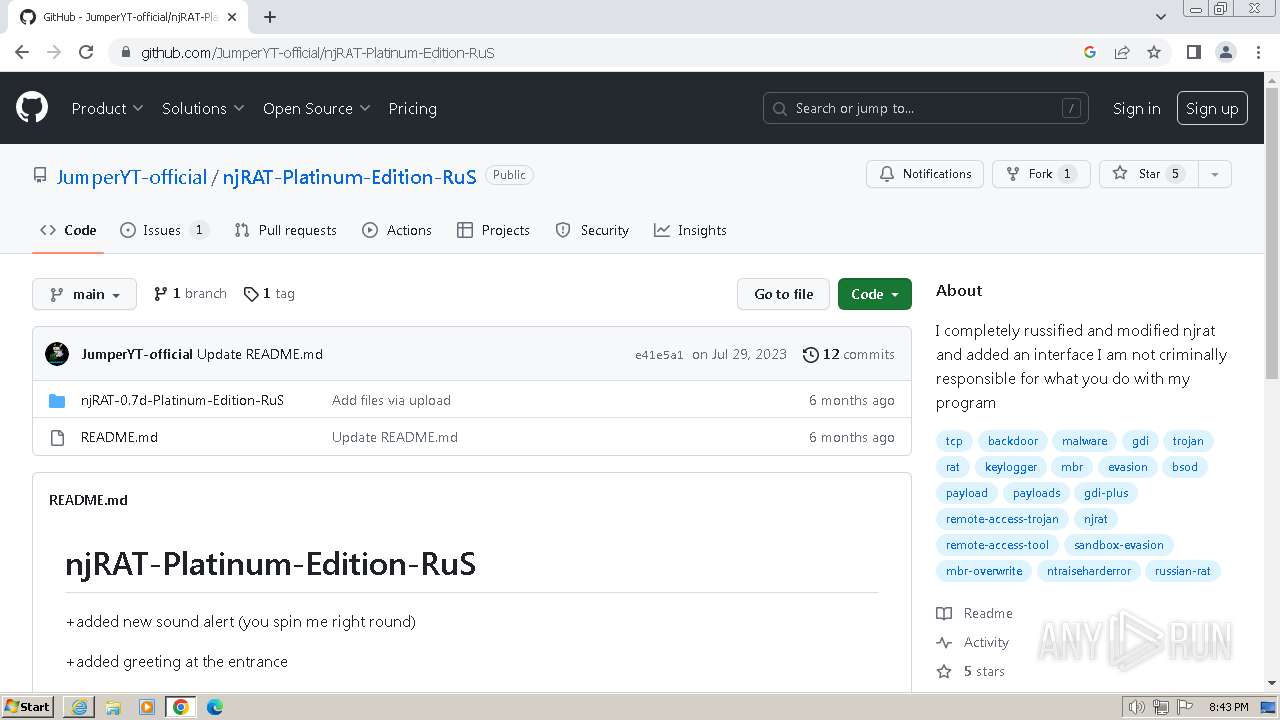Click the Start button on taskbar
The width and height of the screenshot is (1280, 720).
(28, 707)
